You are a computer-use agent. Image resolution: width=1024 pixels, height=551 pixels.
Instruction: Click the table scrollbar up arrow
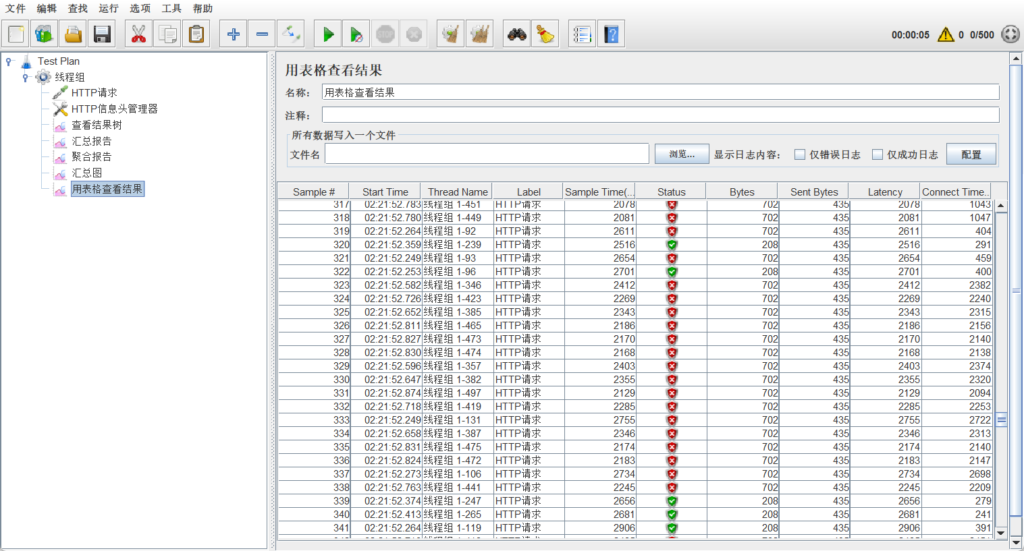[1000, 206]
